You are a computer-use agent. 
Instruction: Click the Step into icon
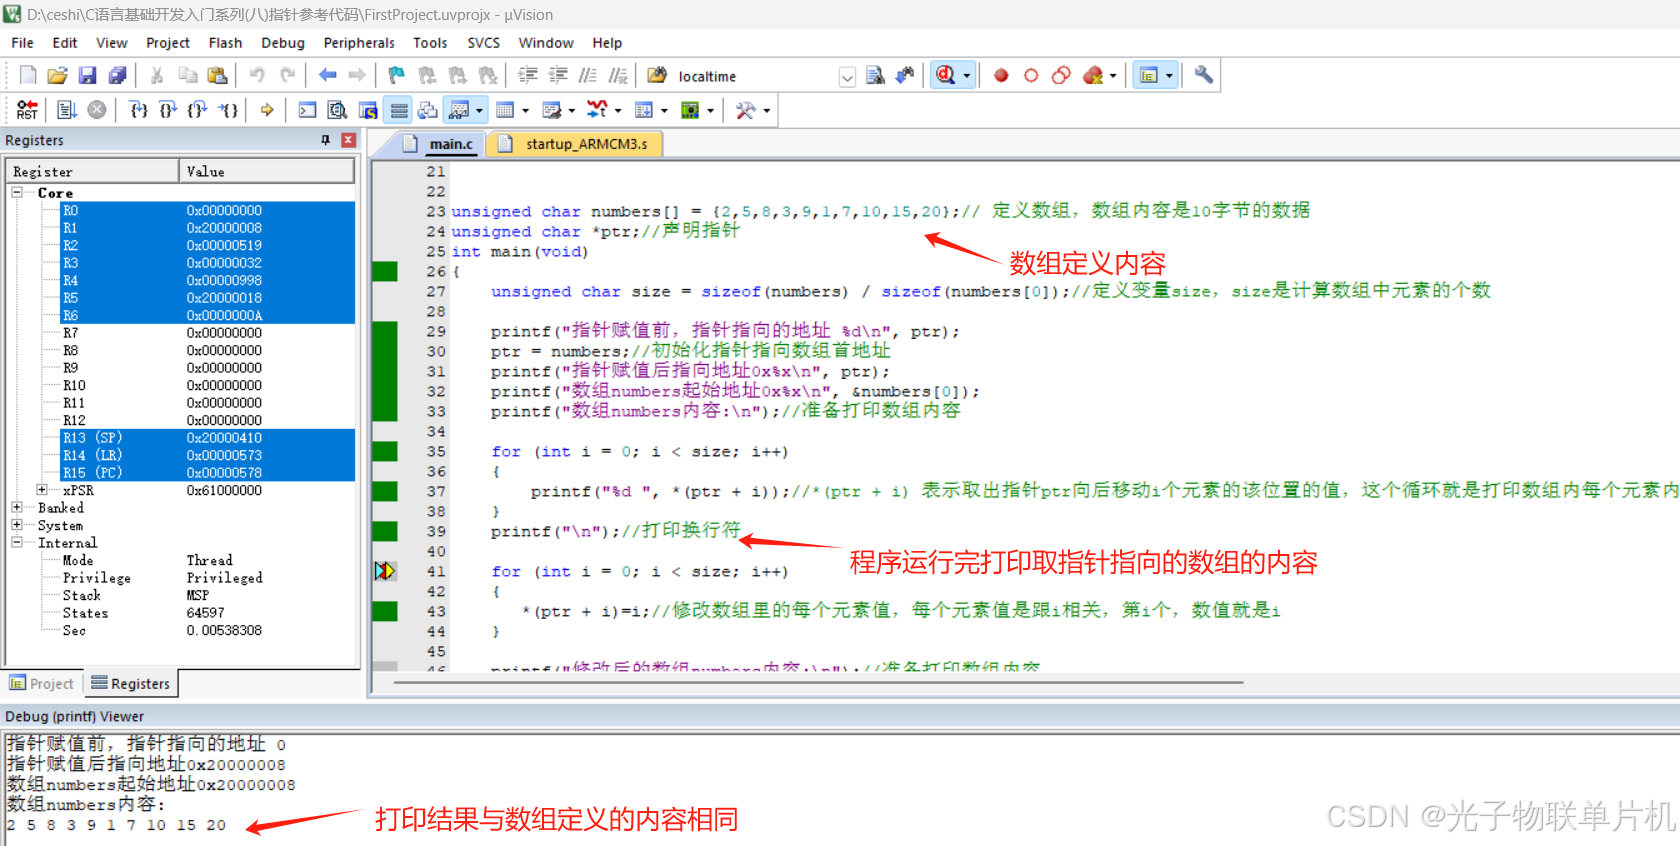pyautogui.click(x=138, y=110)
